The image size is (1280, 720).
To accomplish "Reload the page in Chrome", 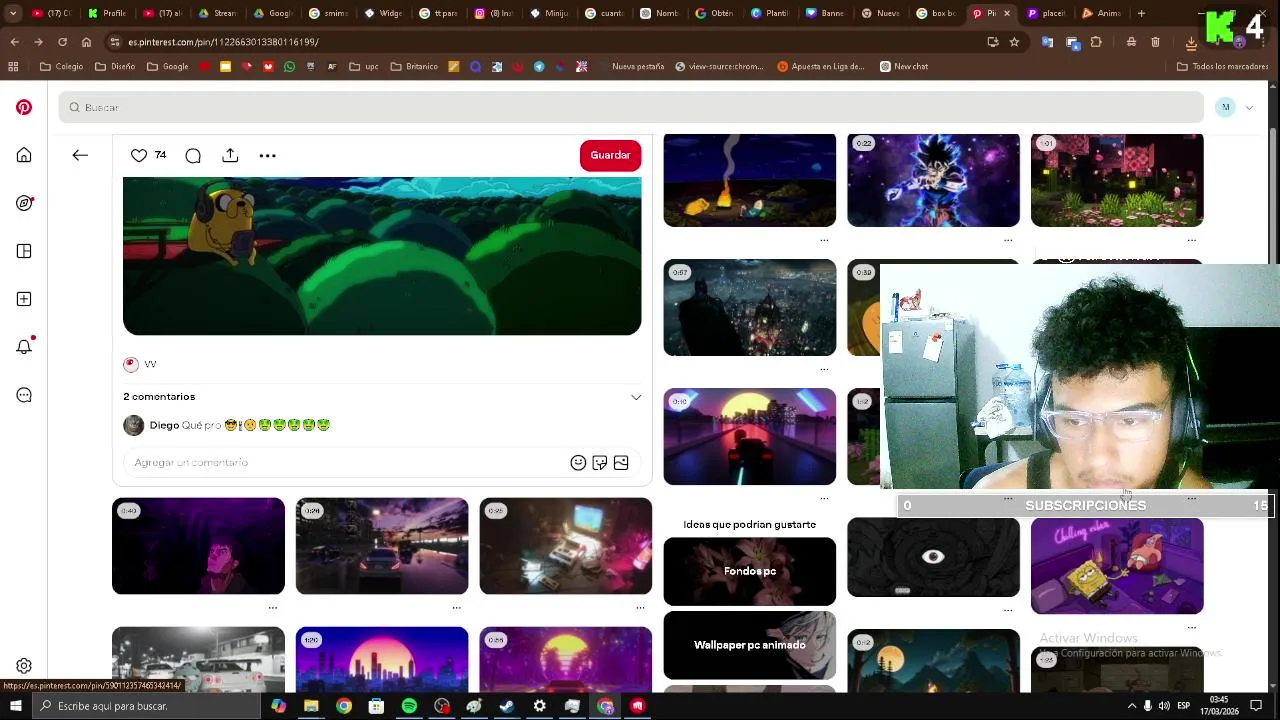I will pos(62,42).
